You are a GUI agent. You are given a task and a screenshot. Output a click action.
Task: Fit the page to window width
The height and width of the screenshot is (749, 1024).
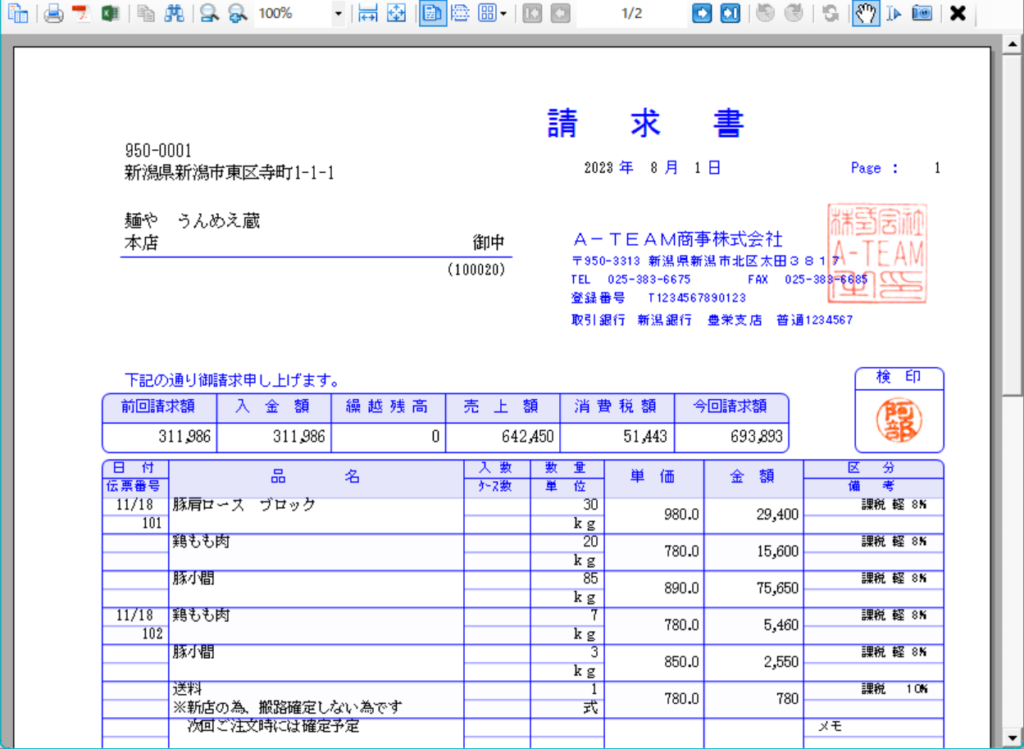click(368, 13)
